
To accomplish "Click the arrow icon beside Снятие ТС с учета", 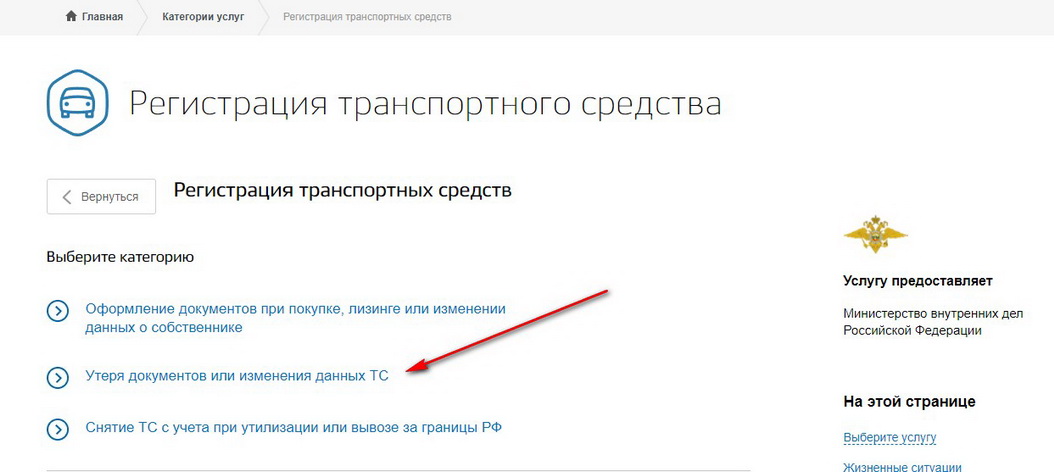I will click(58, 428).
